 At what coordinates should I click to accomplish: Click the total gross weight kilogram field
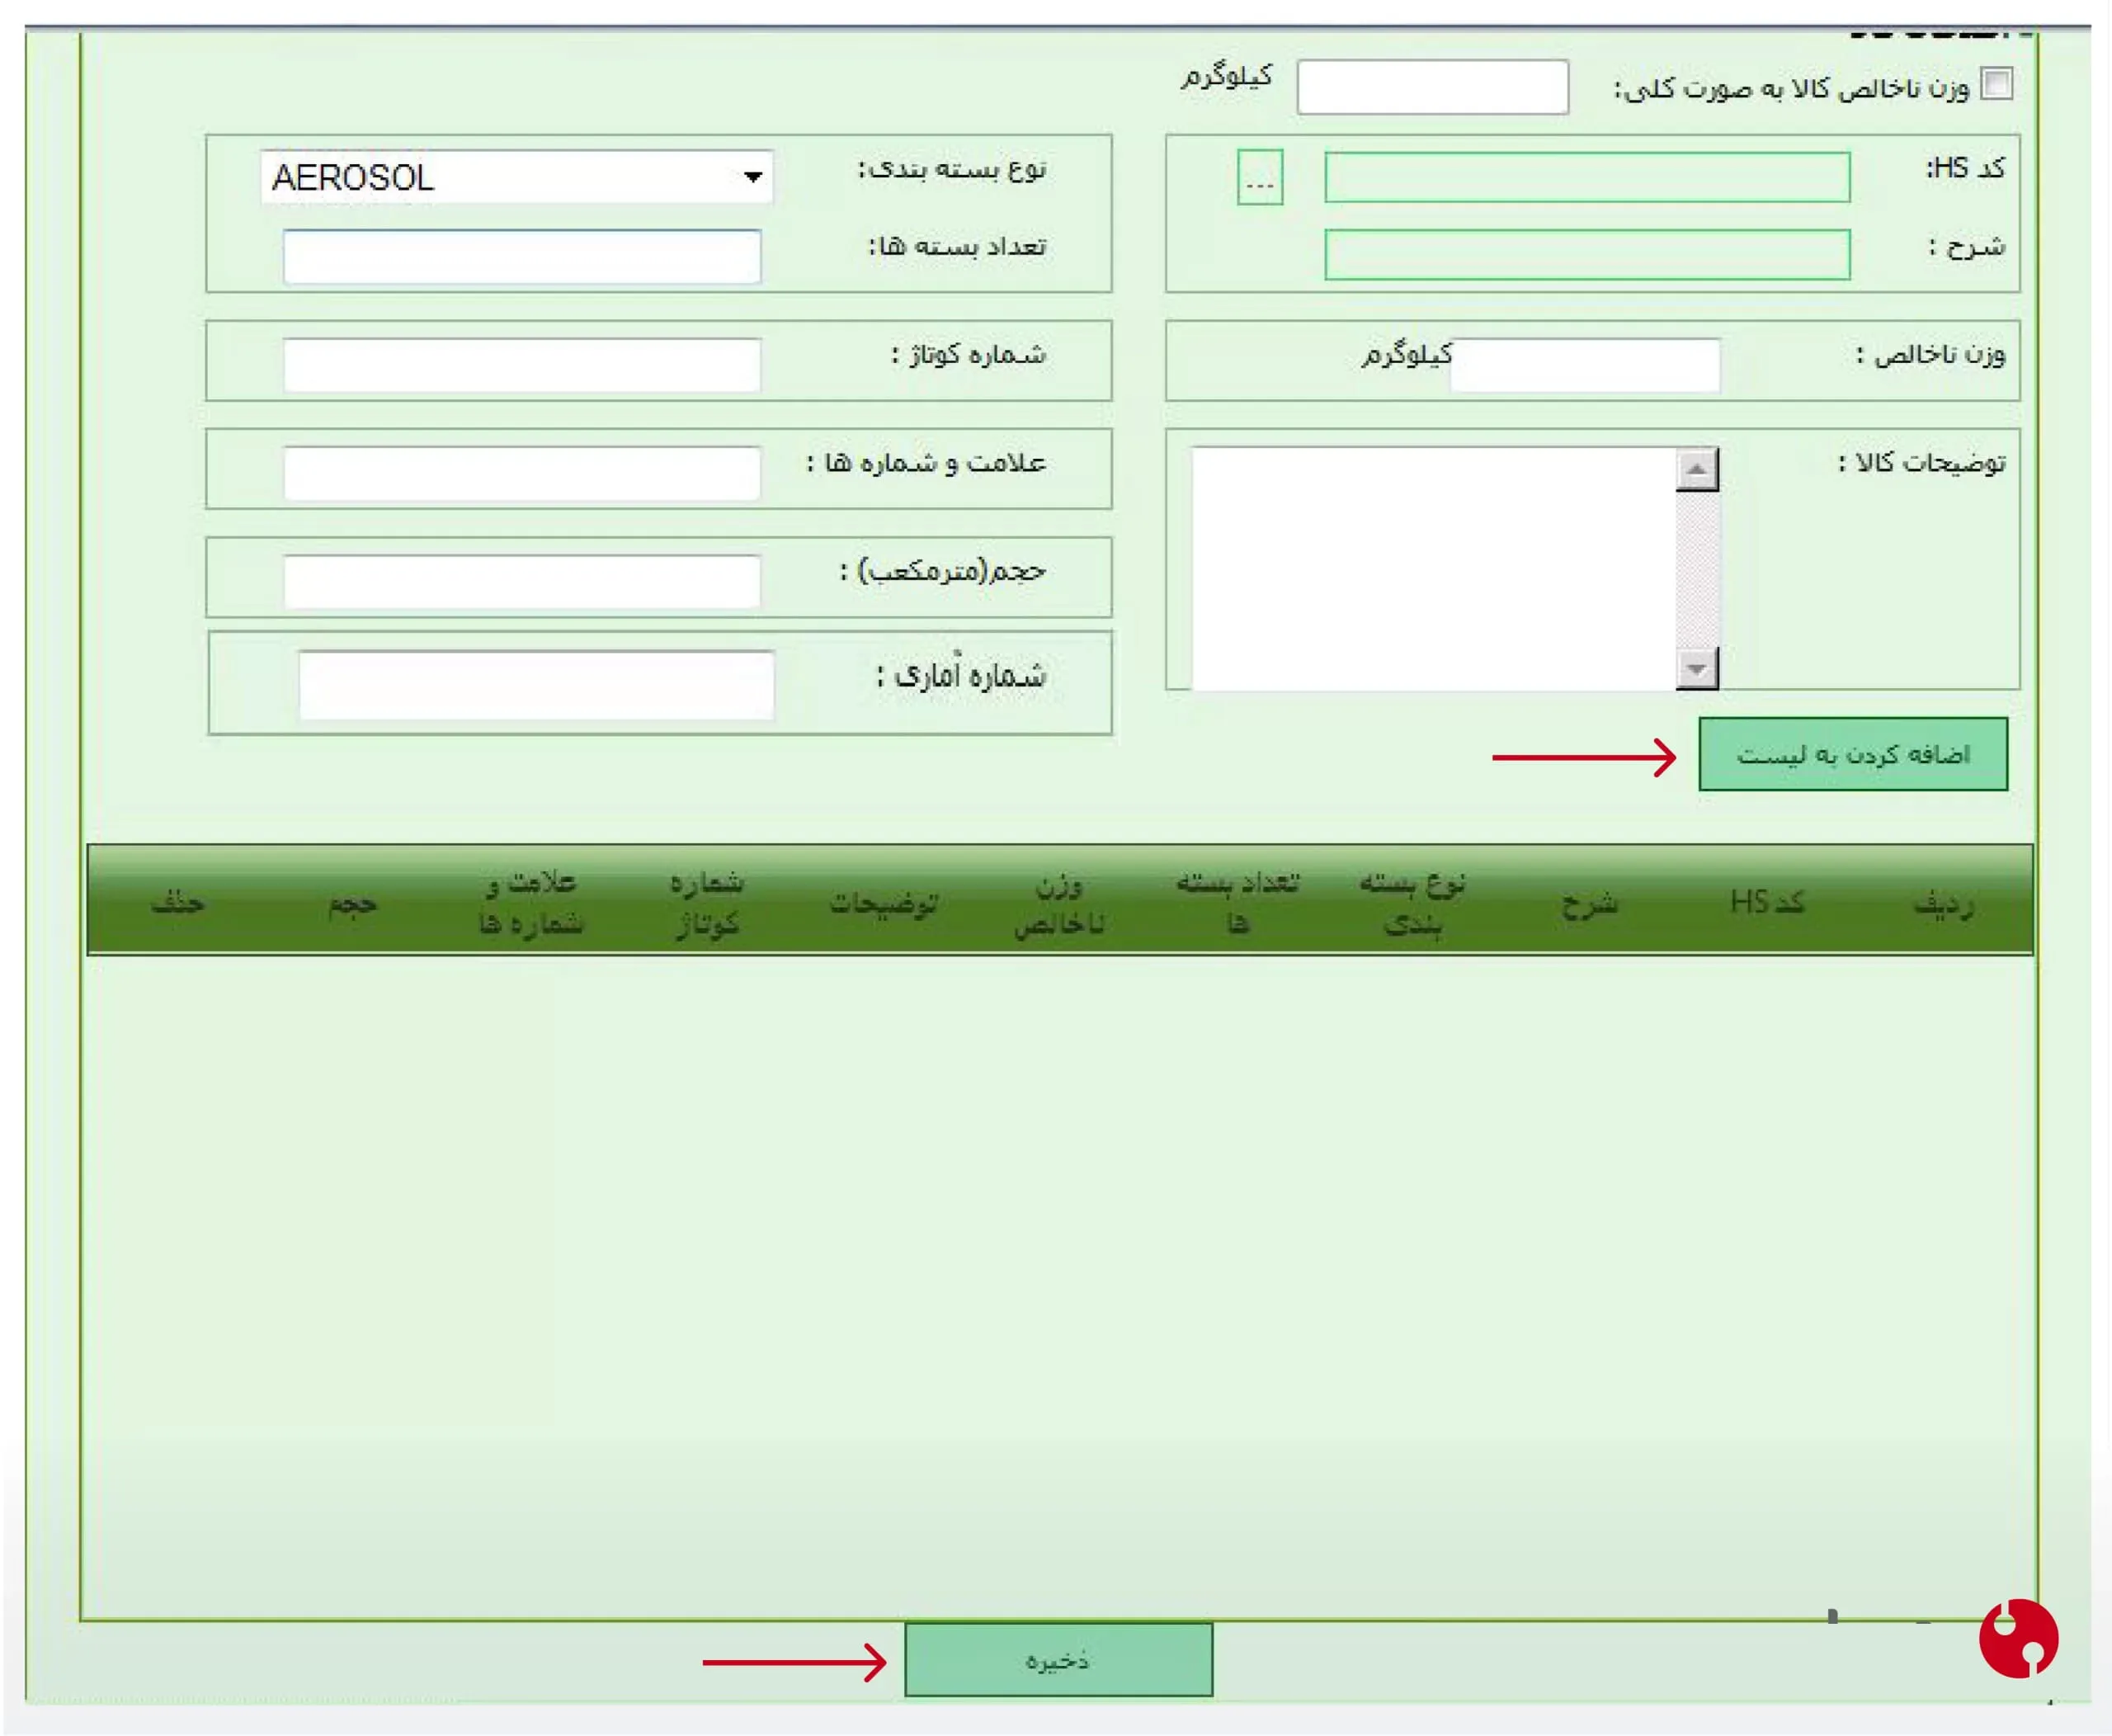(x=1432, y=87)
